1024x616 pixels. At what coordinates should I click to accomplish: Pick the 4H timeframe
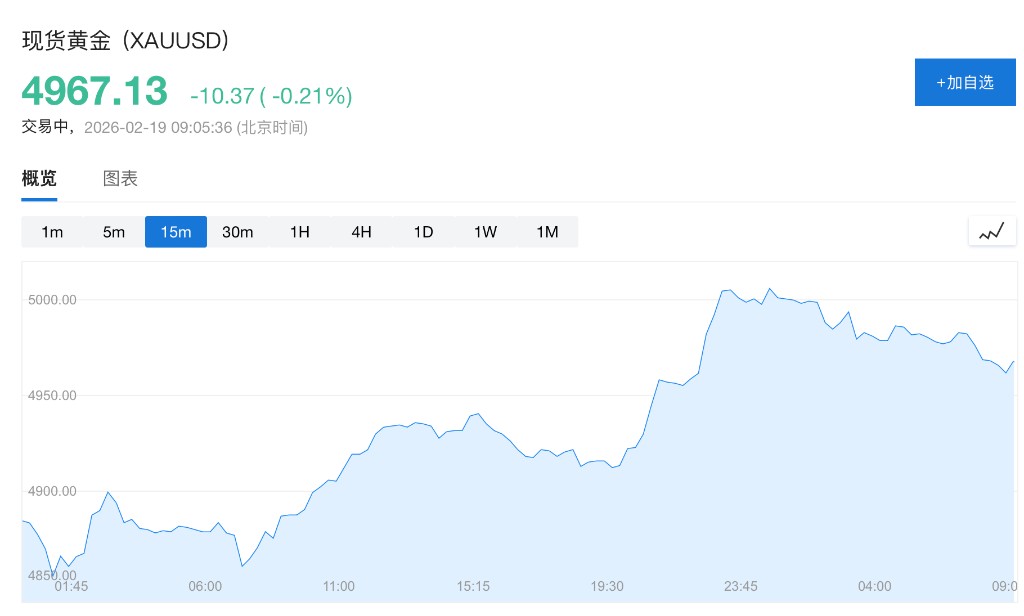[361, 232]
